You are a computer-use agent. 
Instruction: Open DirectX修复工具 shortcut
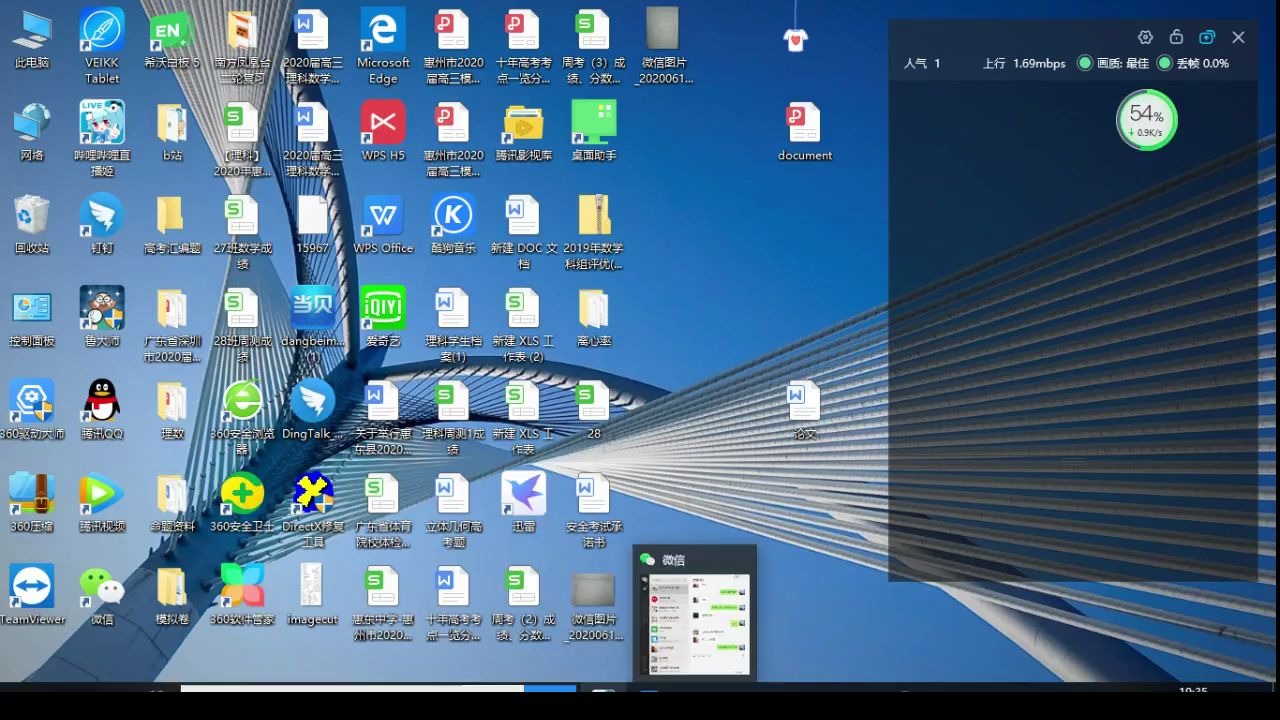(x=313, y=510)
